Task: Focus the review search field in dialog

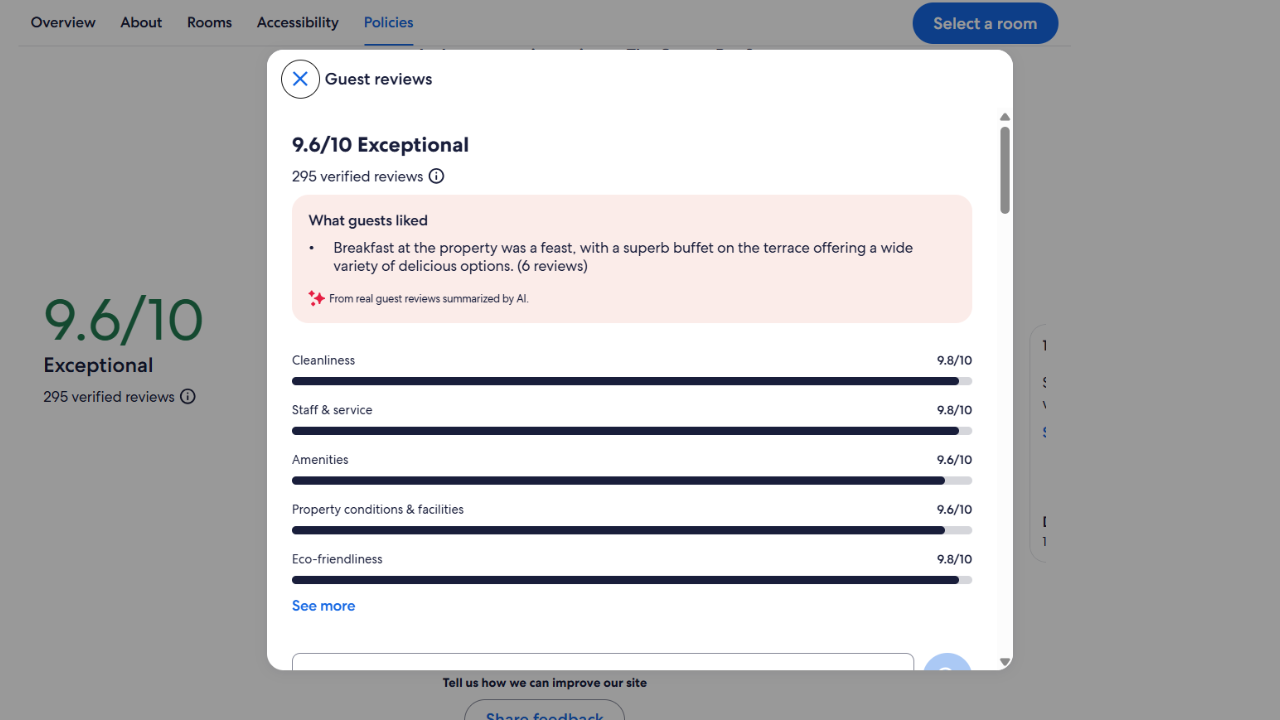Action: pos(603,661)
